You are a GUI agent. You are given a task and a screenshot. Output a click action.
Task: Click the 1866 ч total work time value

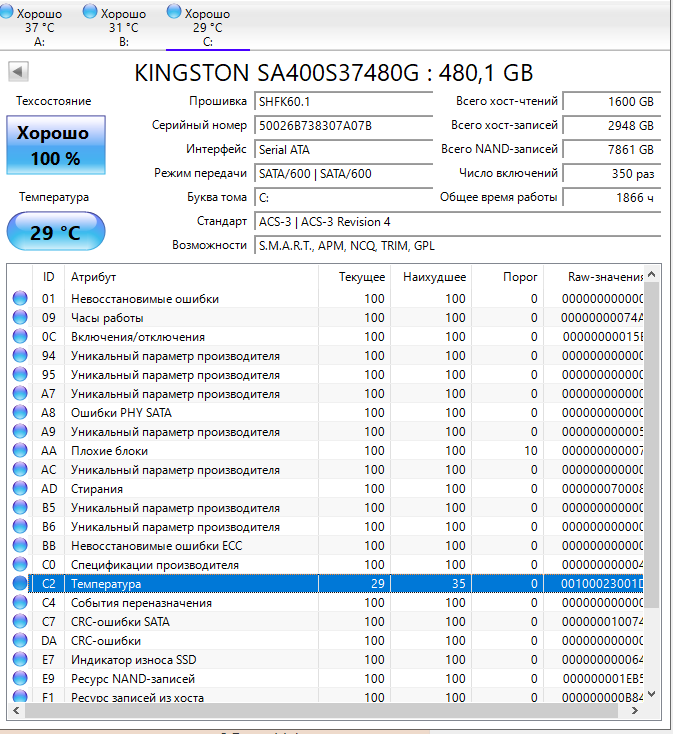coord(611,198)
